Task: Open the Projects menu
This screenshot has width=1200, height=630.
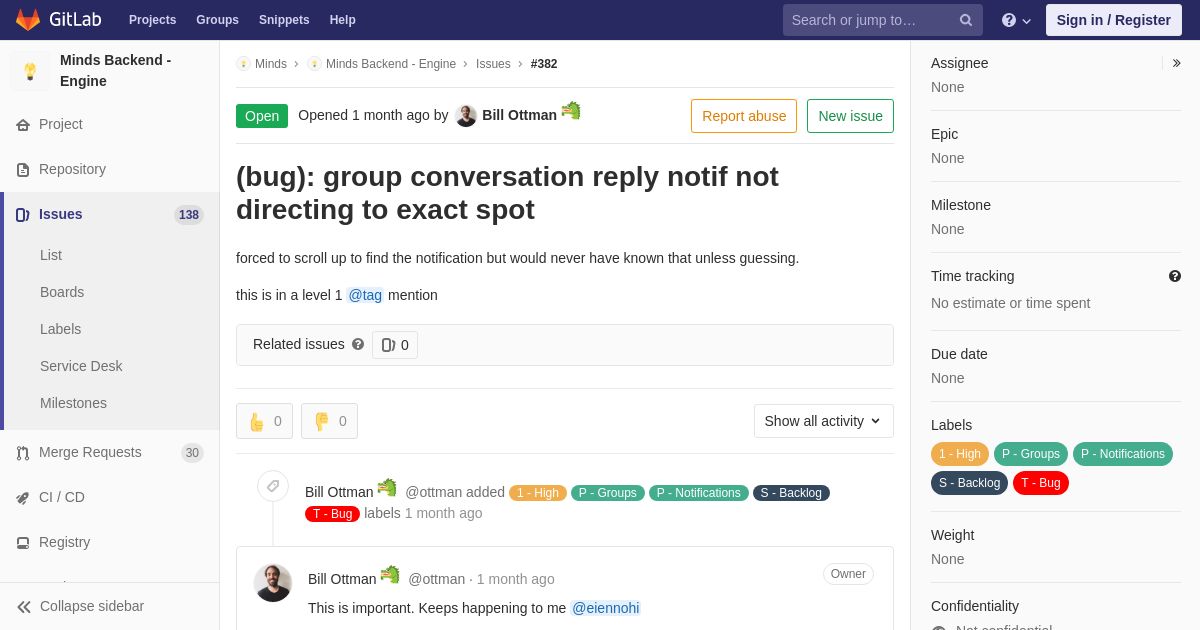Action: 152,20
